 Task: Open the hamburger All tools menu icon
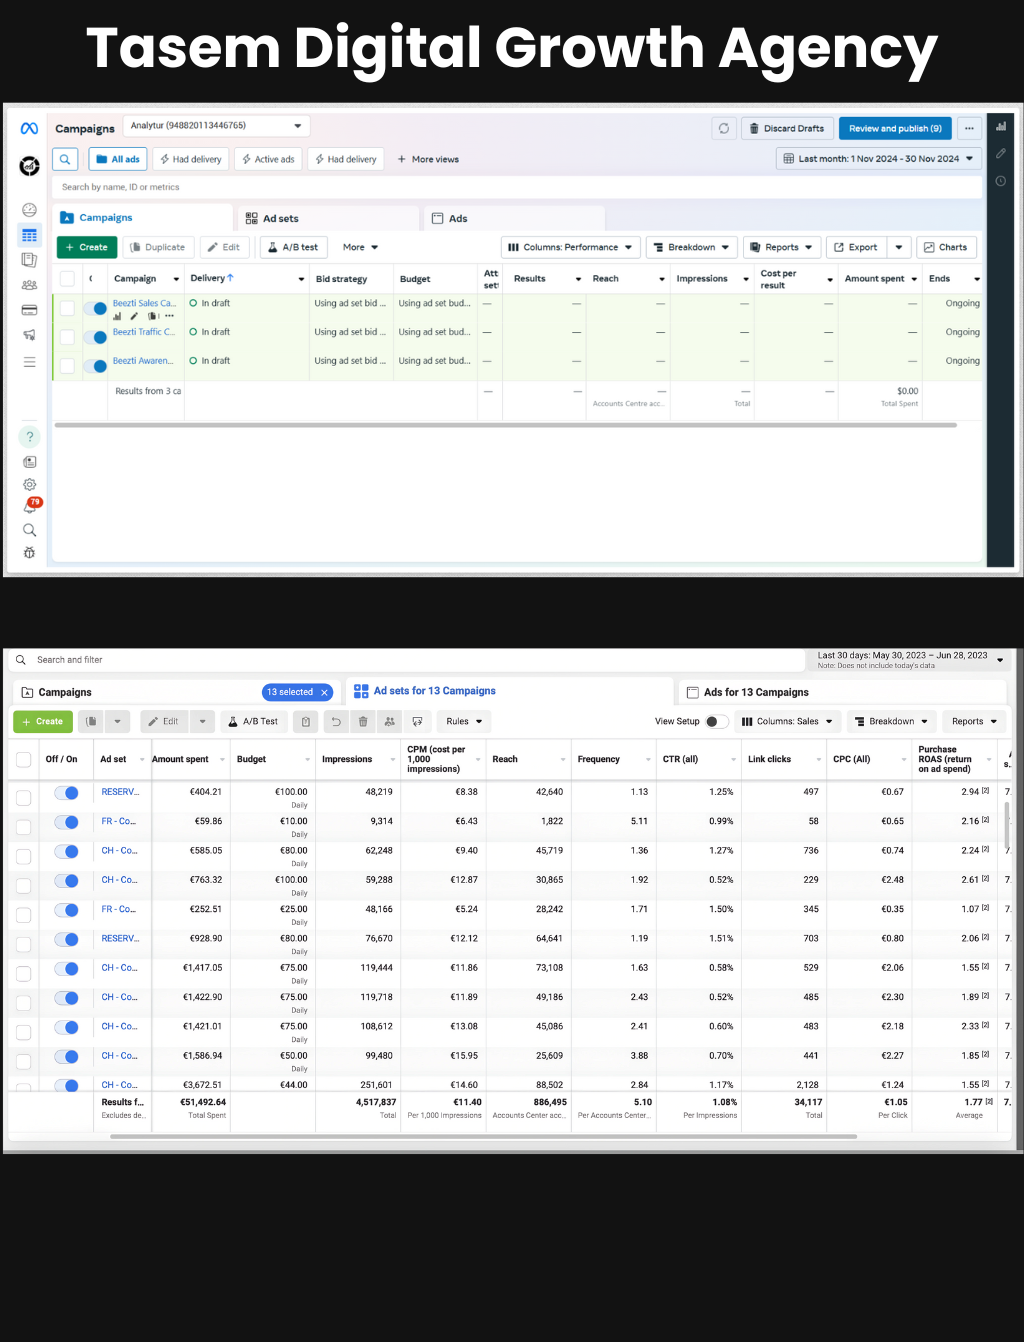click(29, 362)
